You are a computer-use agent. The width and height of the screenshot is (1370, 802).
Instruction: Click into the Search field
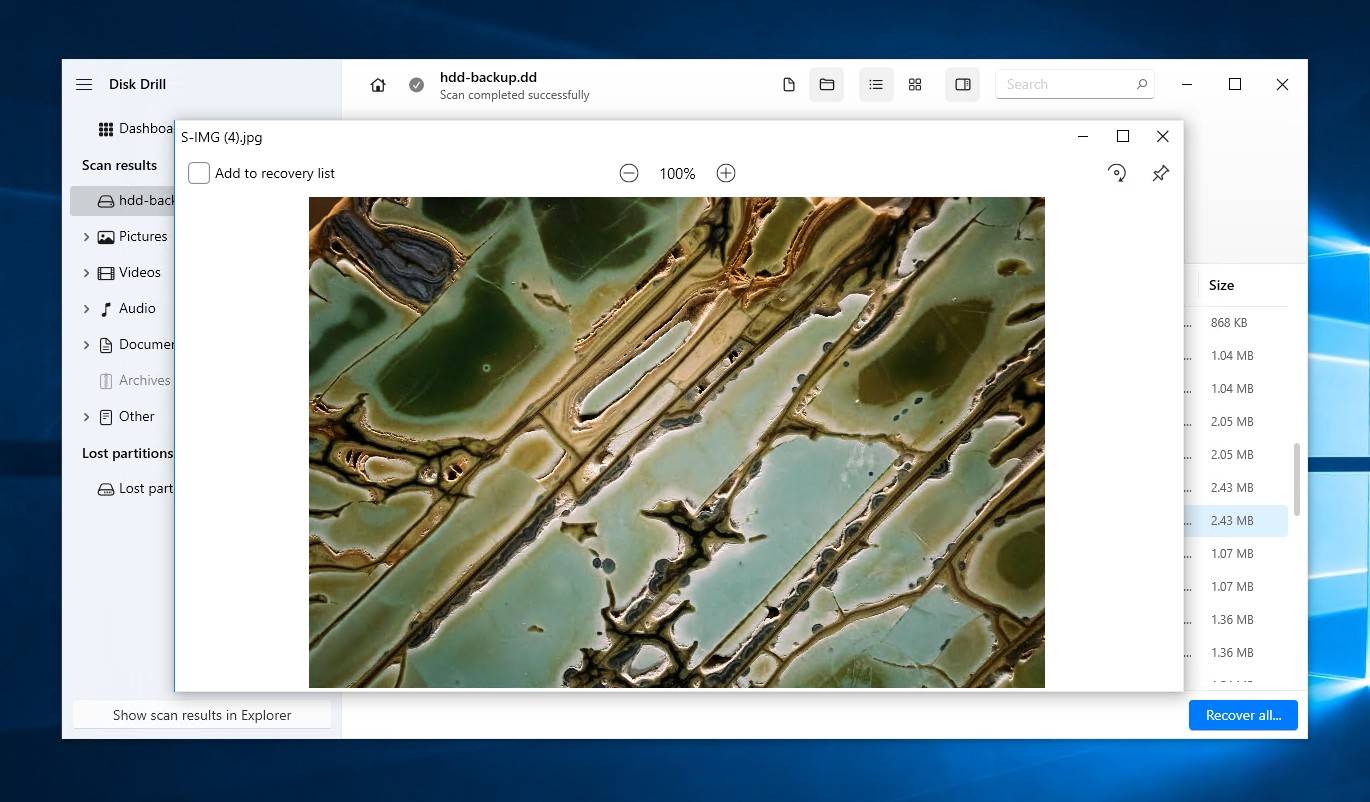click(x=1065, y=85)
